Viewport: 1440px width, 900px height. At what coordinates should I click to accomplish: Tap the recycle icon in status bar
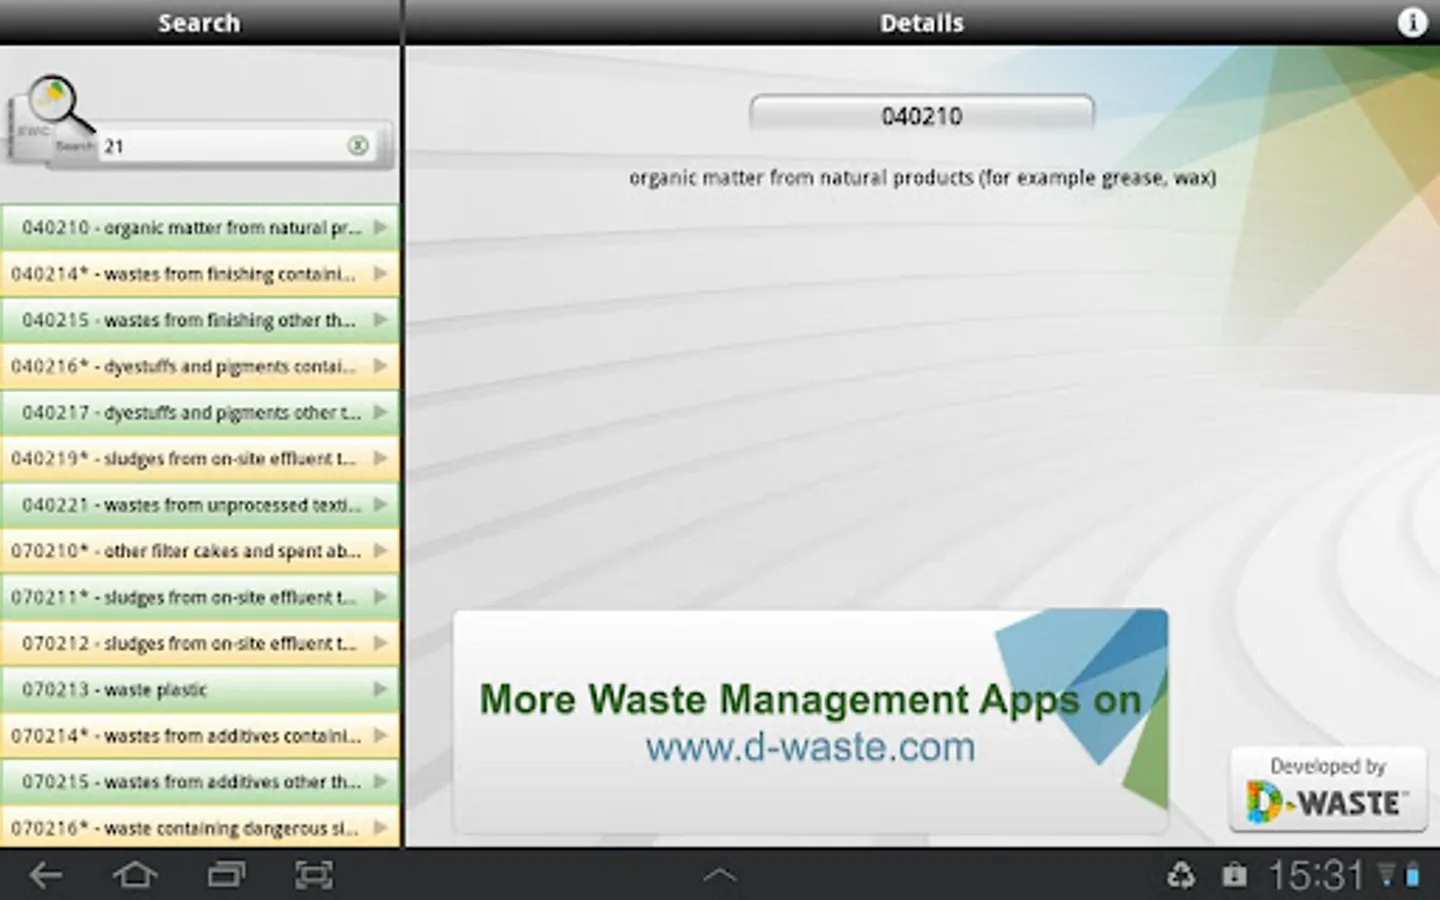(1181, 877)
